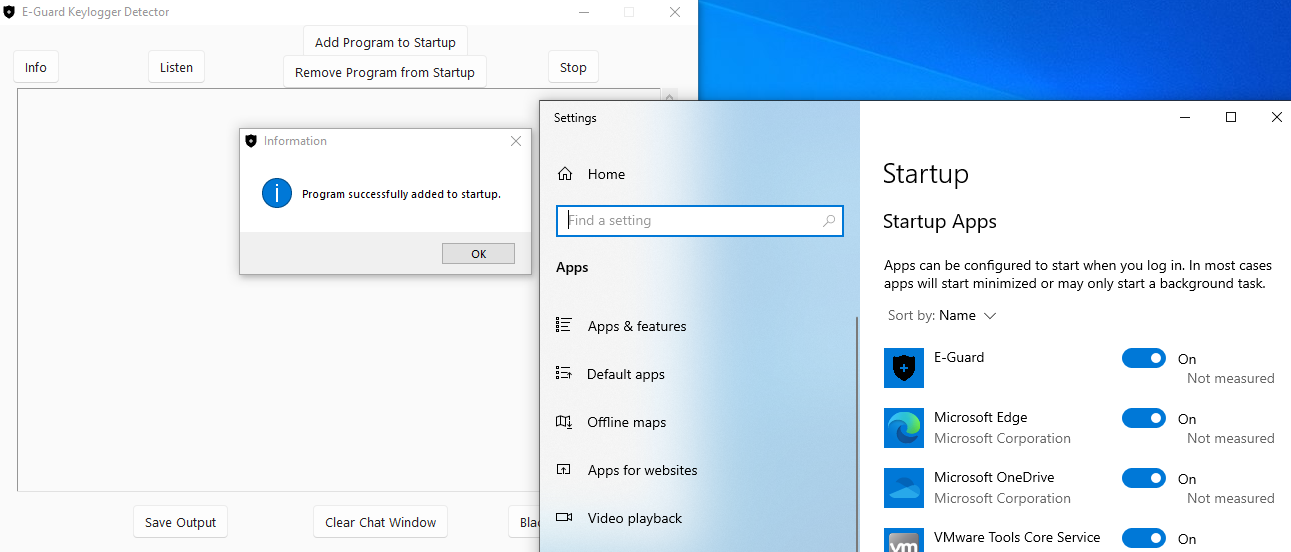Click "Microsoft Corporation" under Microsoft Edge
The width and height of the screenshot is (1291, 552).
[1002, 438]
